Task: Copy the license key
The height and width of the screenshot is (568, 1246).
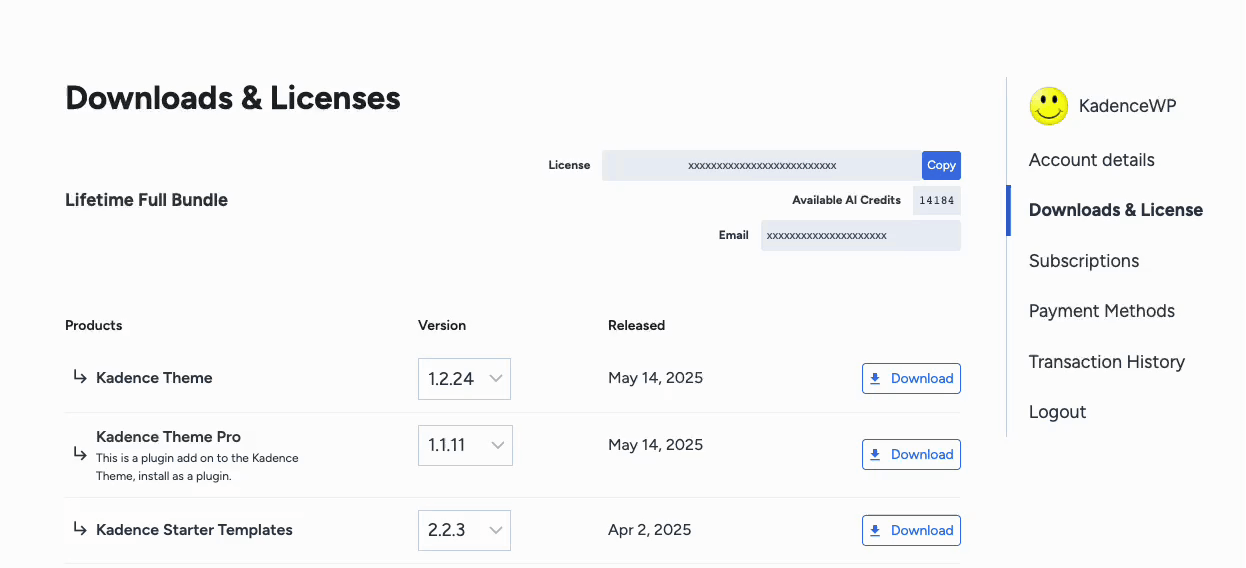Action: pos(941,165)
